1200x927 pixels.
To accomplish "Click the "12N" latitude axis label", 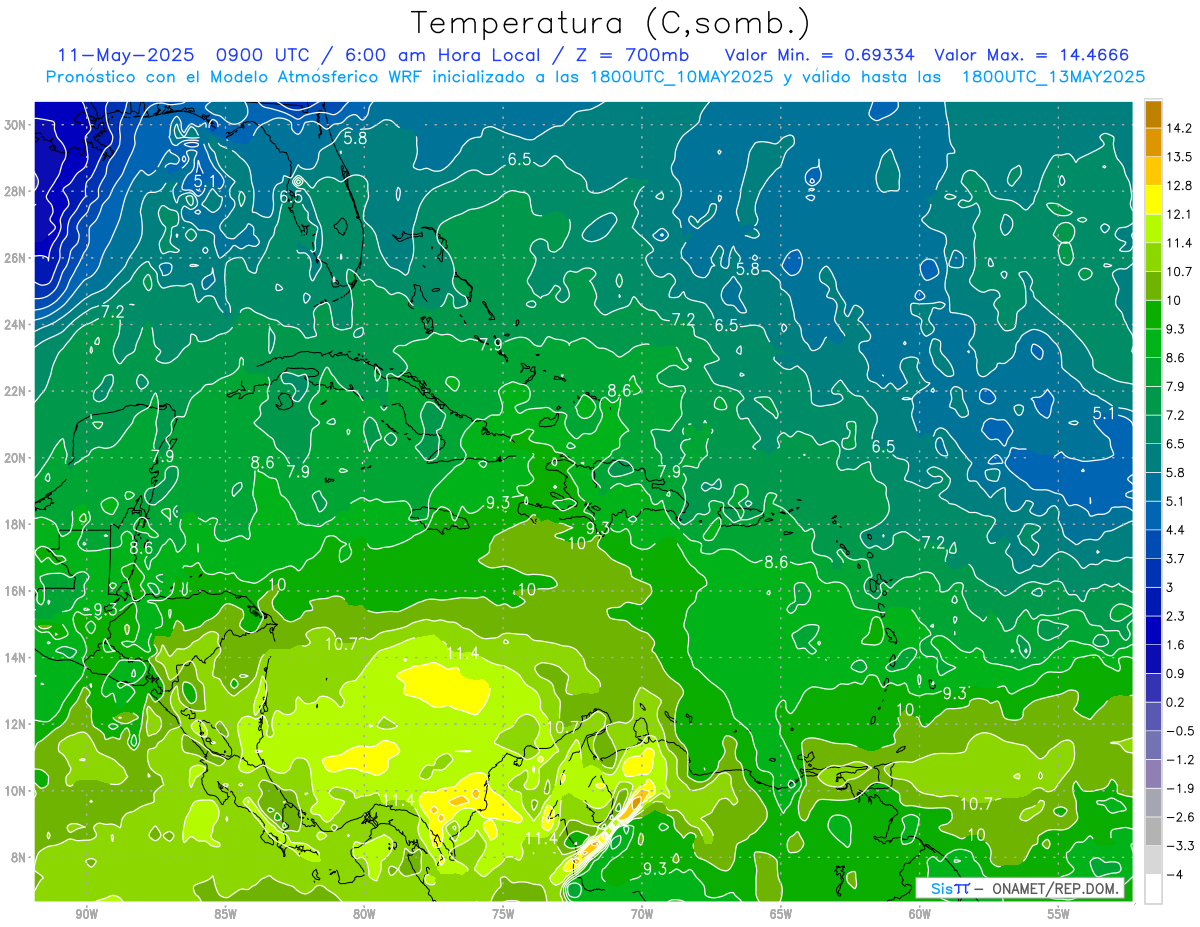I will click(16, 724).
